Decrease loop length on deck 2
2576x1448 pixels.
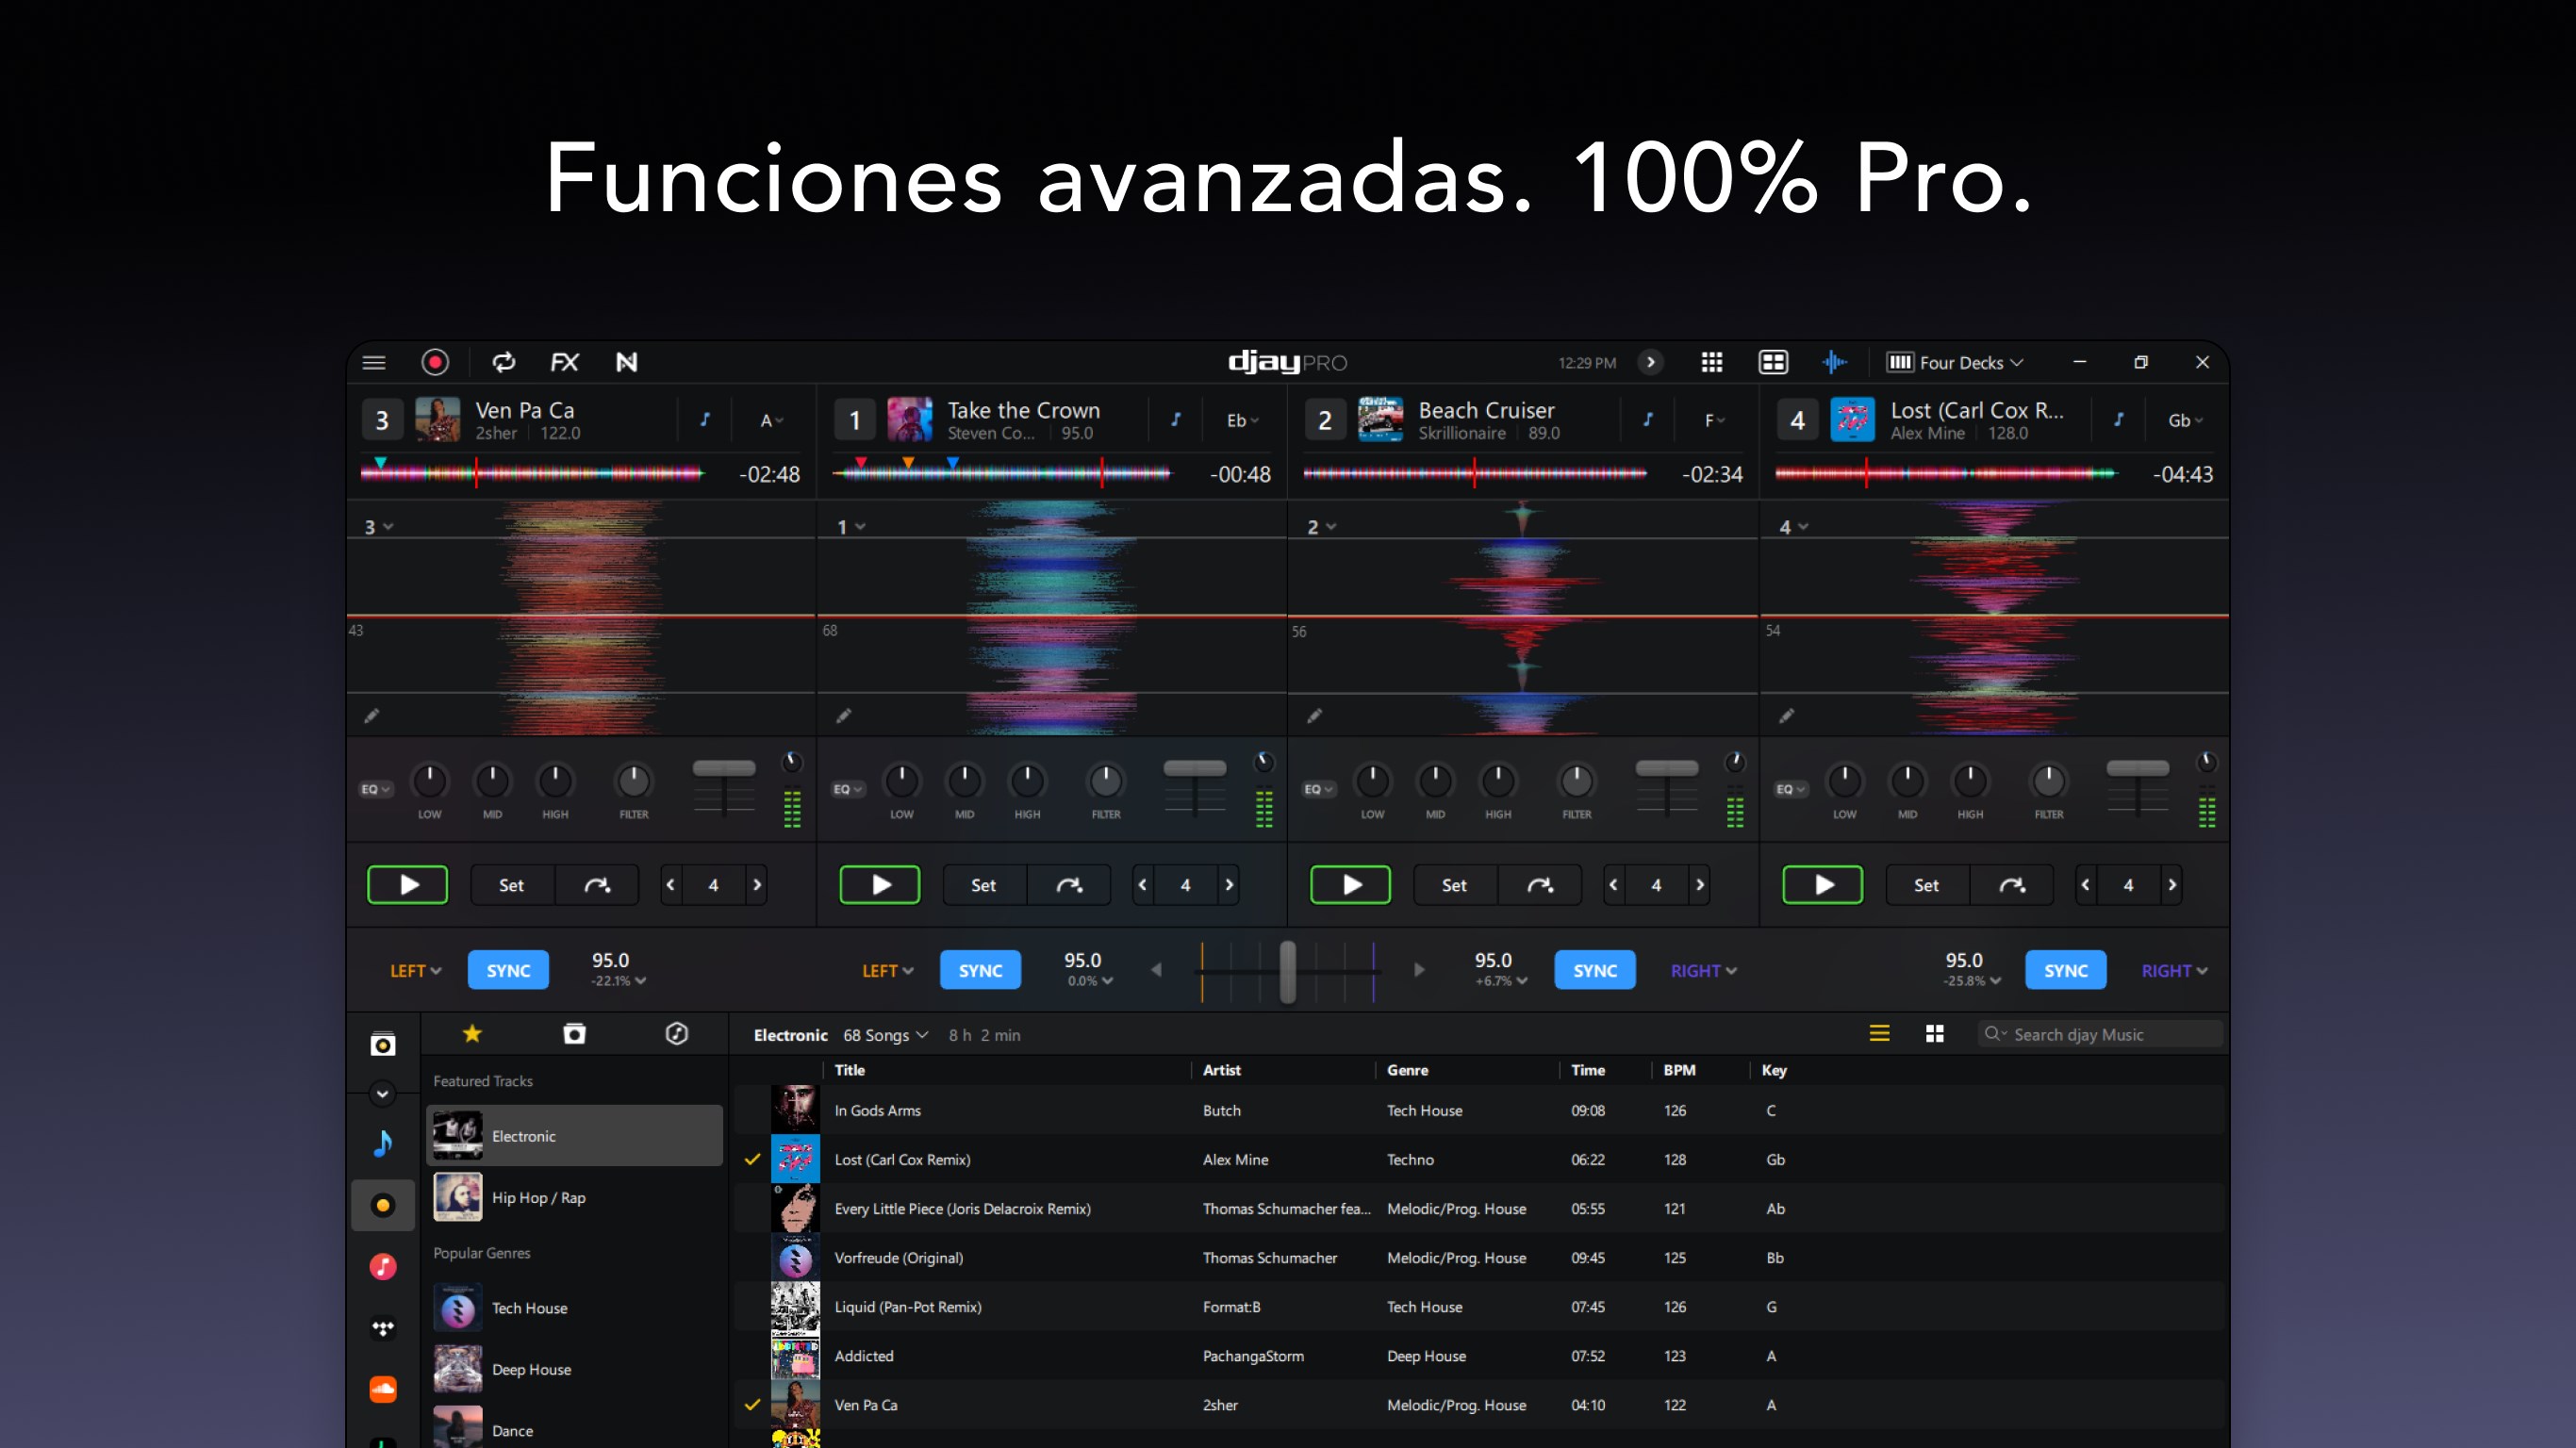(1613, 885)
